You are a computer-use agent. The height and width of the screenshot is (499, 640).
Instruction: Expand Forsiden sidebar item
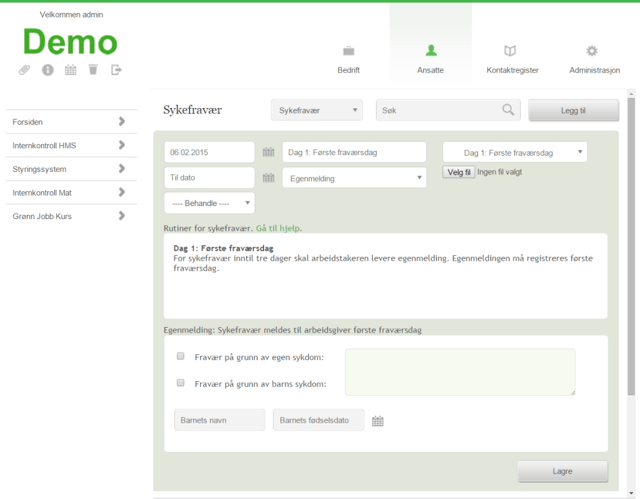pos(71,122)
